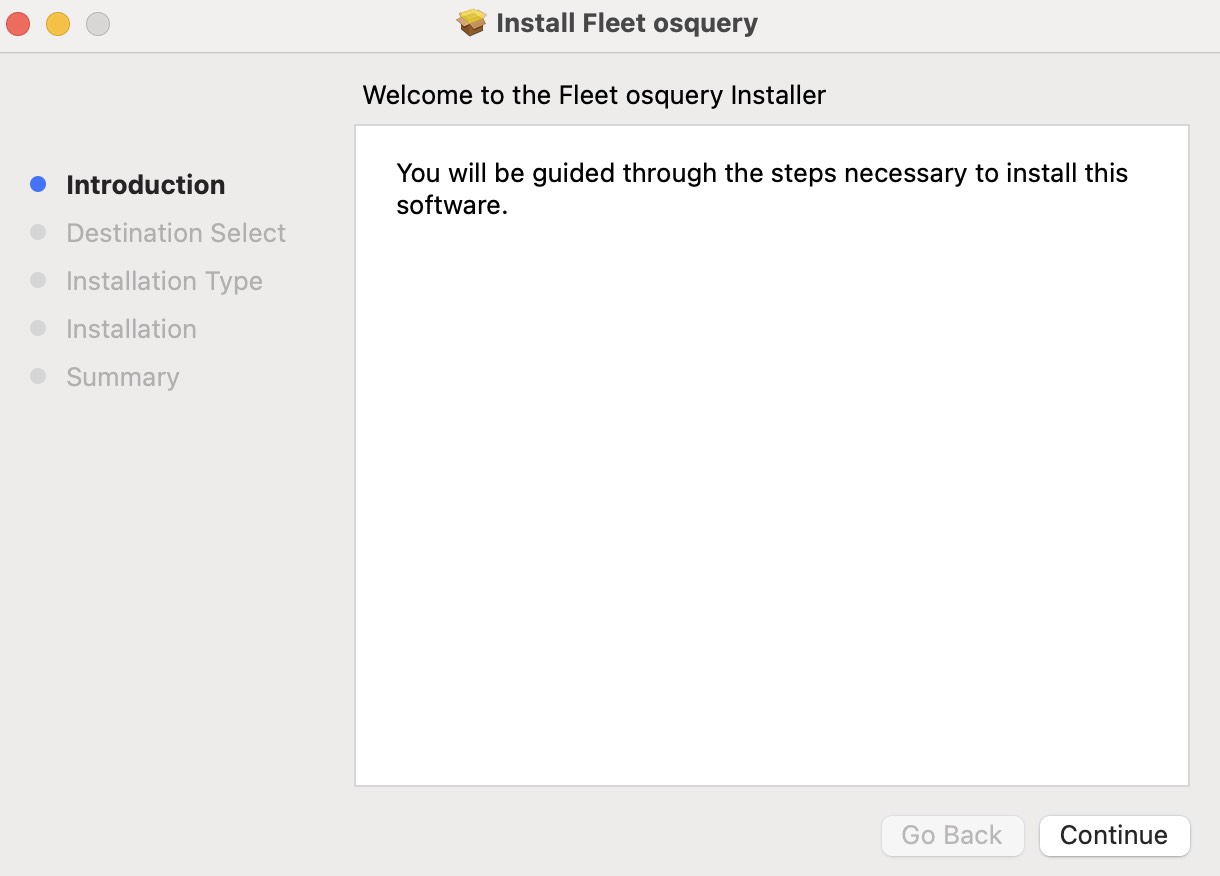The height and width of the screenshot is (876, 1220).
Task: Select the Summary sidebar entry
Action: coord(122,376)
